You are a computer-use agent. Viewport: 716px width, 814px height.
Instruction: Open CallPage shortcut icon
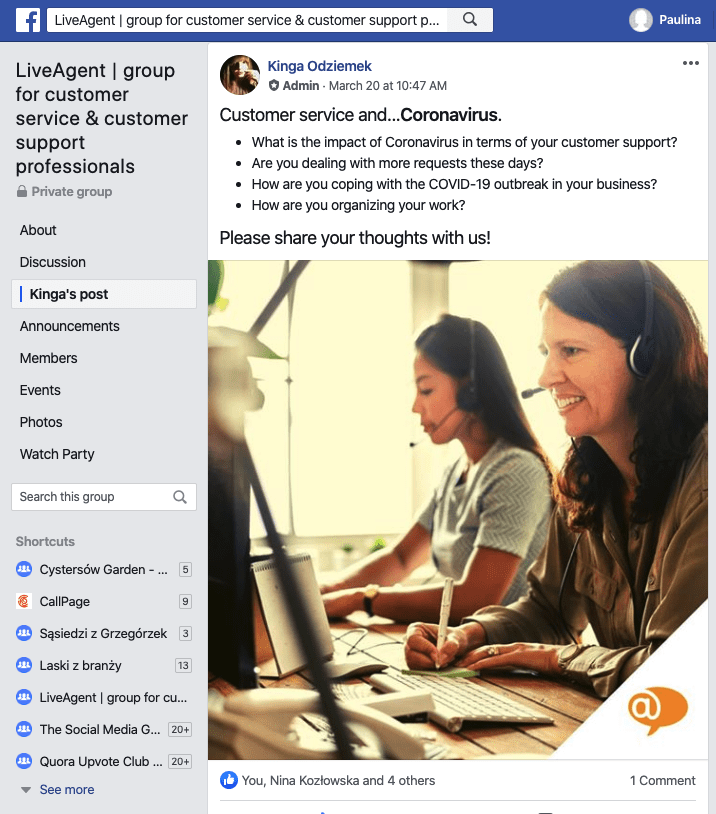[x=24, y=601]
